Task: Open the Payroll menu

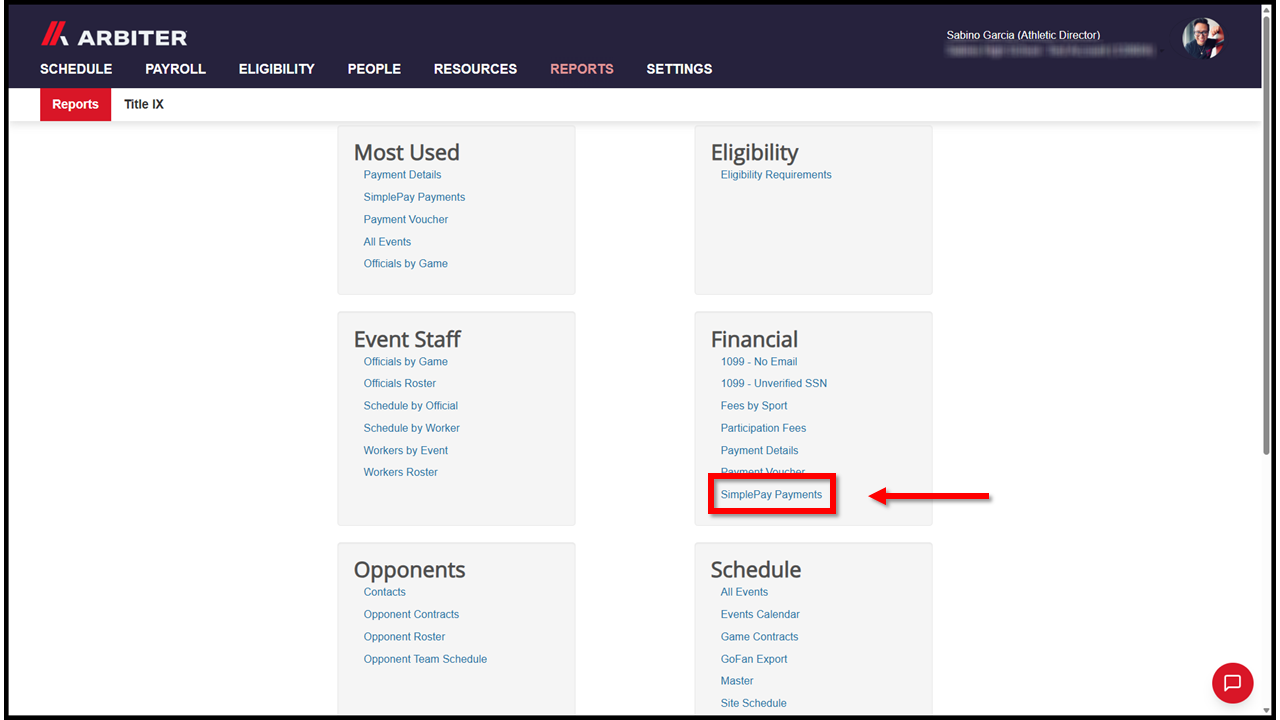Action: coord(175,69)
